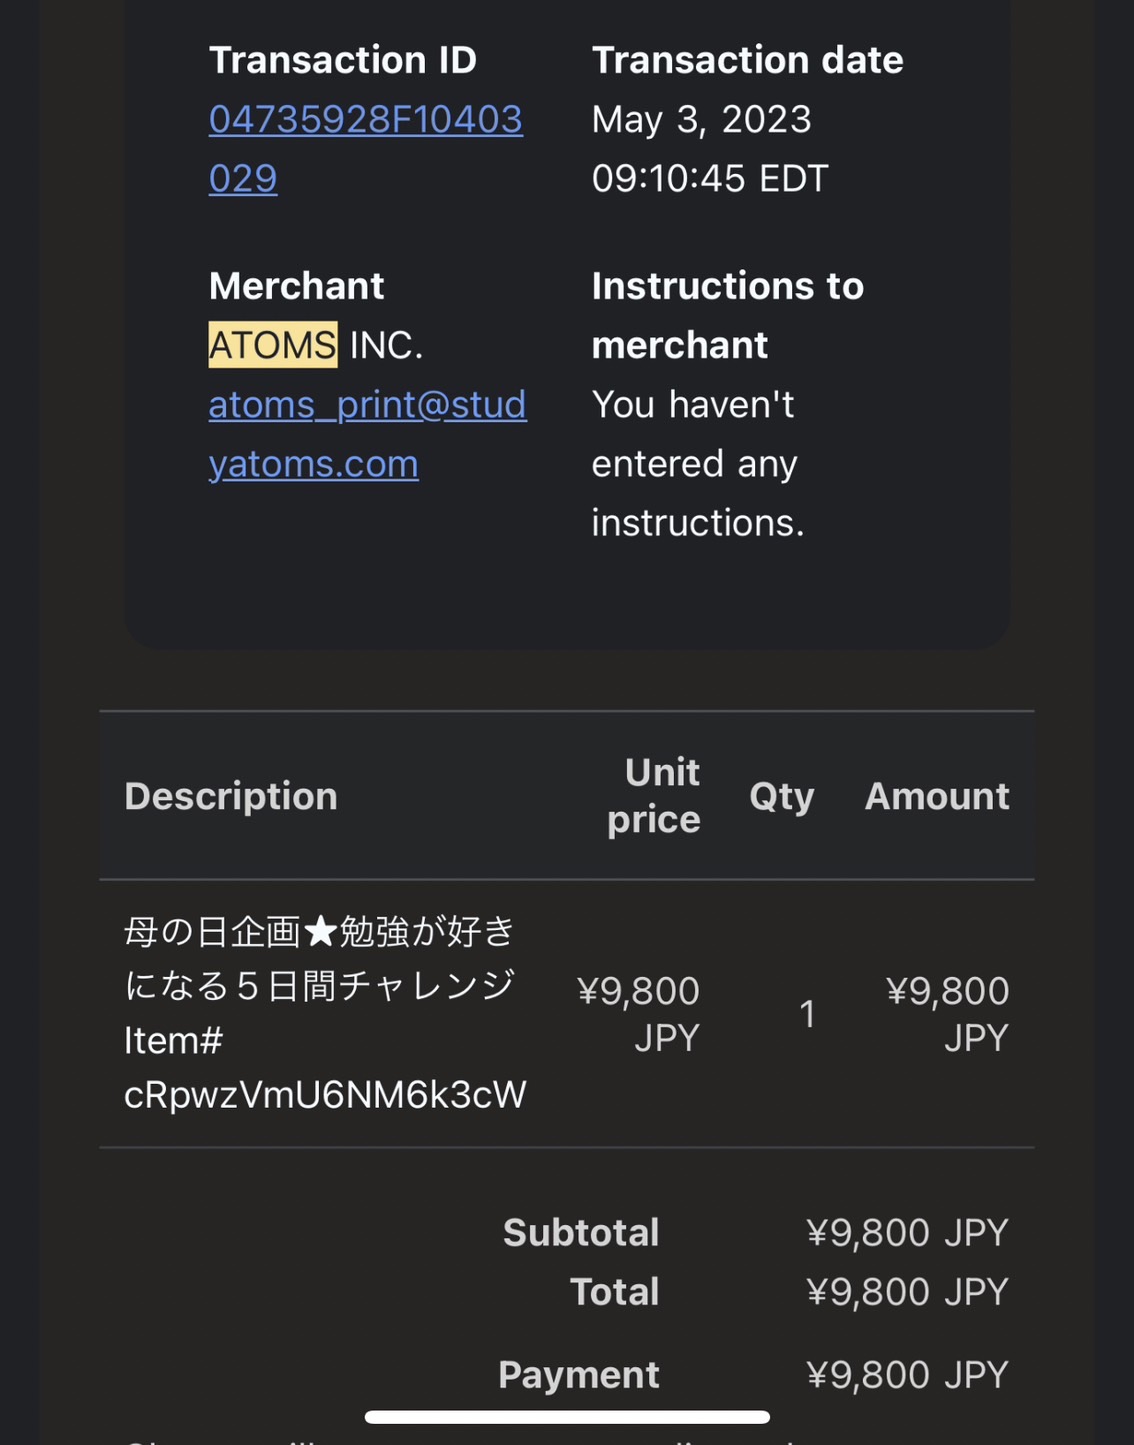Image resolution: width=1134 pixels, height=1445 pixels.
Task: Tap the Merchant heading label
Action: pyautogui.click(x=296, y=286)
